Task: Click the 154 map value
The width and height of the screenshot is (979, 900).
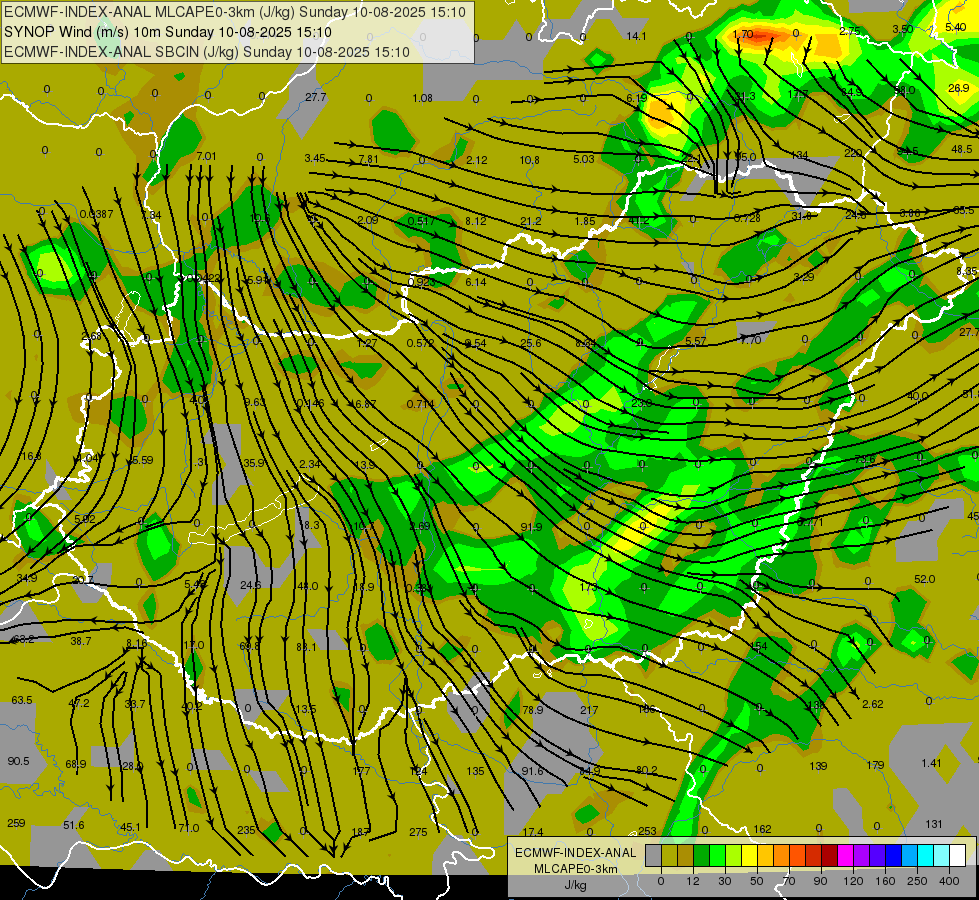Action: [x=759, y=646]
